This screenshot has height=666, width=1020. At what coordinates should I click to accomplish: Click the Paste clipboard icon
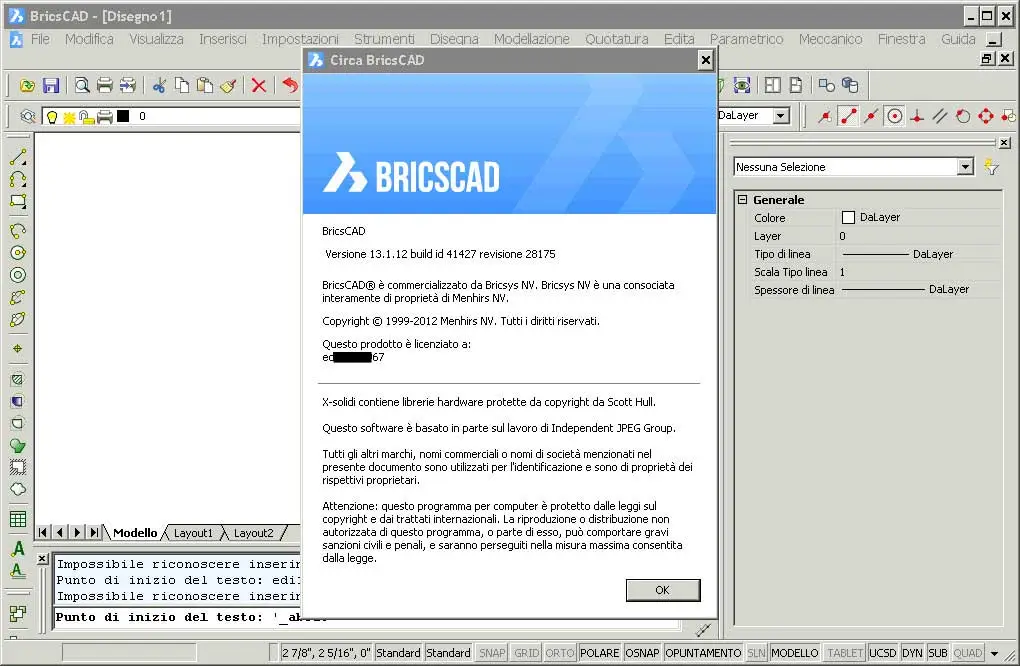205,85
